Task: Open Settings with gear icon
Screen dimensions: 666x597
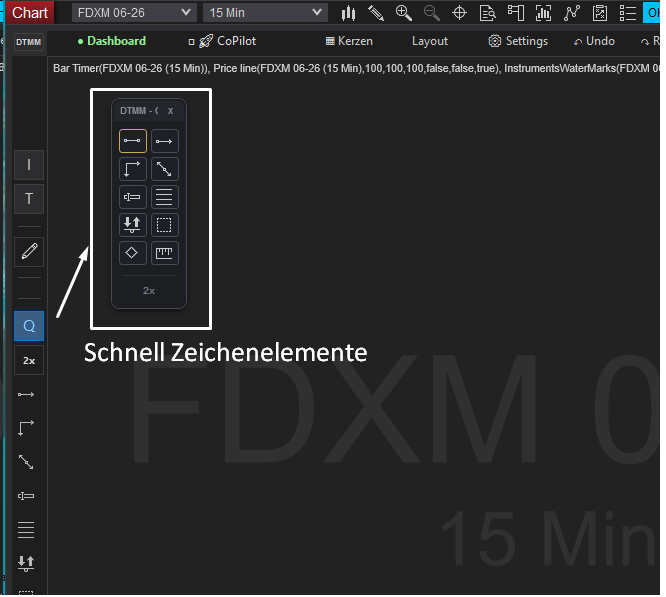Action: [x=518, y=41]
